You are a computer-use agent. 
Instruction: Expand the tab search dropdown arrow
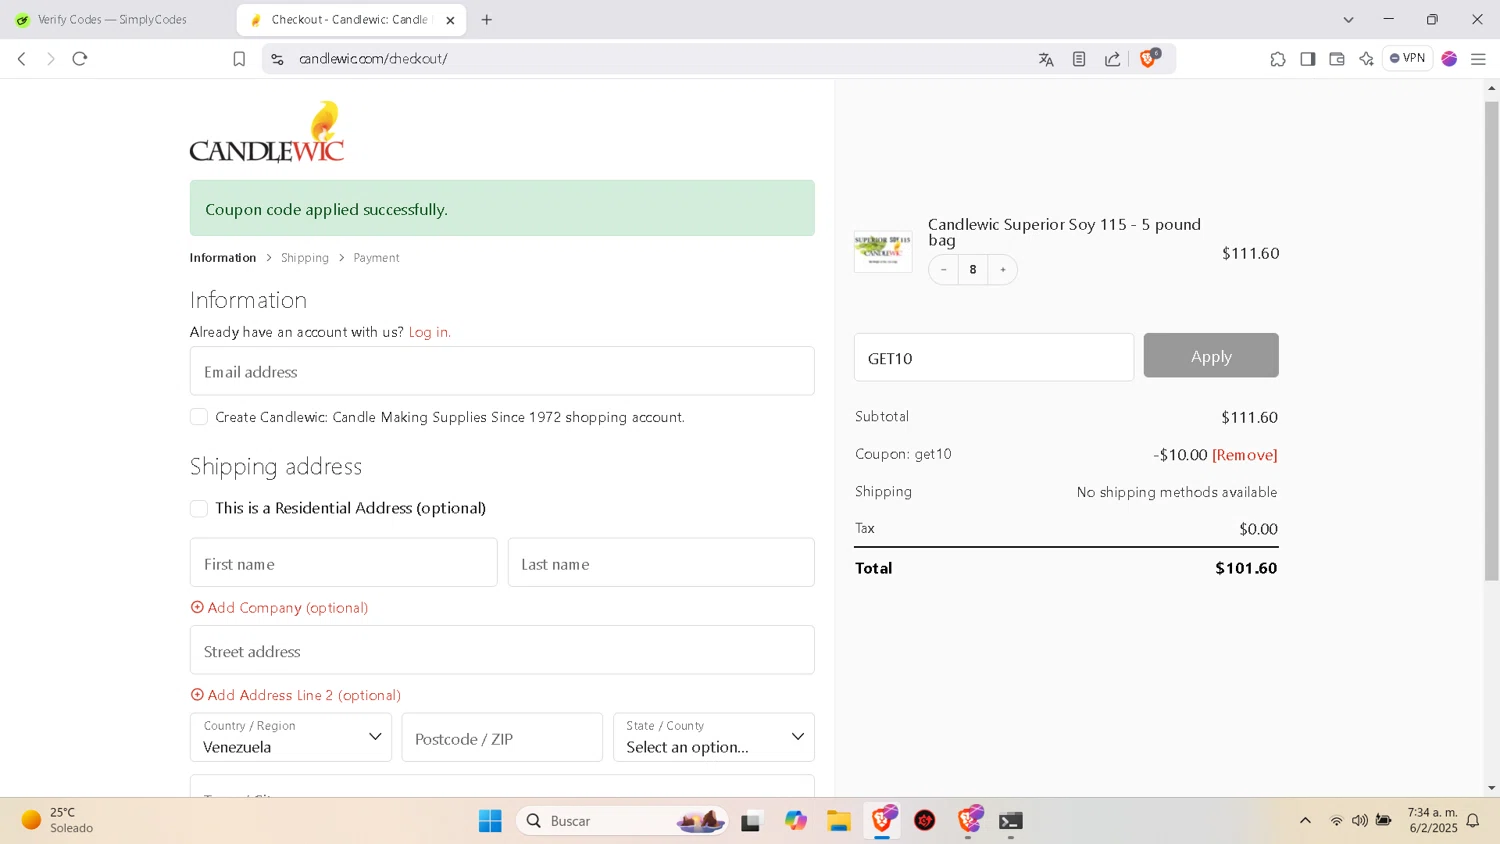click(x=1348, y=19)
